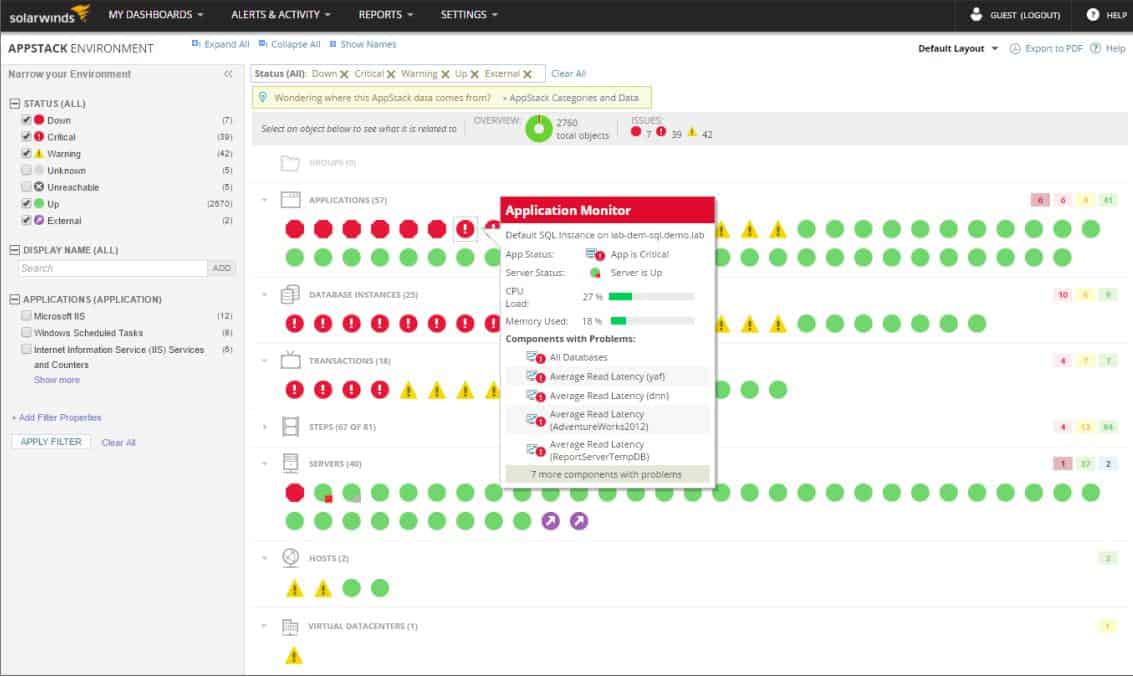Viewport: 1133px width, 677px height.
Task: Enable the Unknown status checkbox
Action: tap(27, 170)
